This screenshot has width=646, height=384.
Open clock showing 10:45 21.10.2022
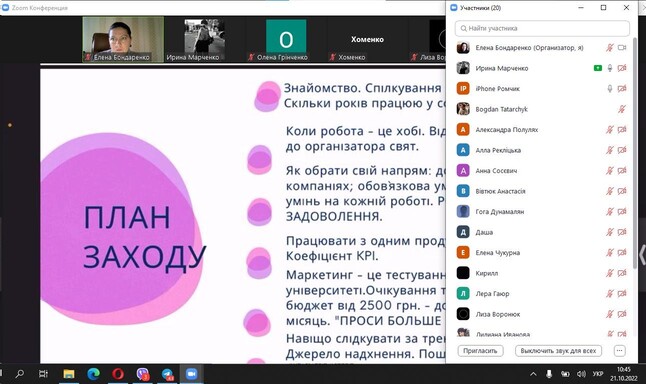624,374
